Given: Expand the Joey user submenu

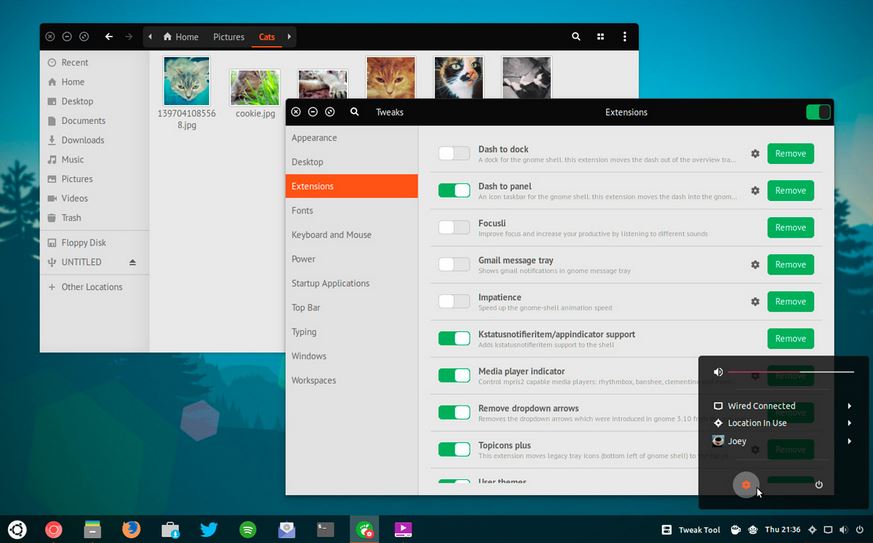Looking at the screenshot, I should pyautogui.click(x=850, y=441).
